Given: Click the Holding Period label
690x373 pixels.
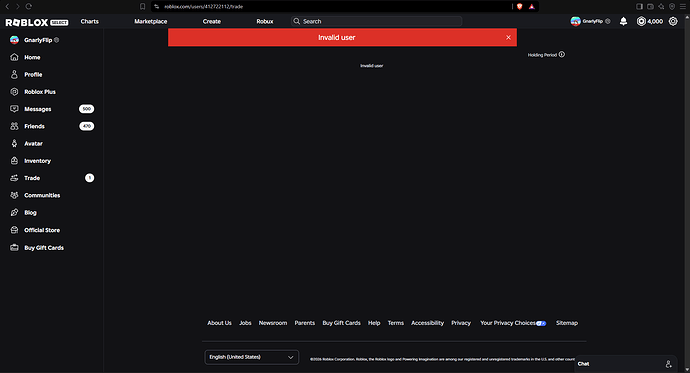Looking at the screenshot, I should click(542, 55).
